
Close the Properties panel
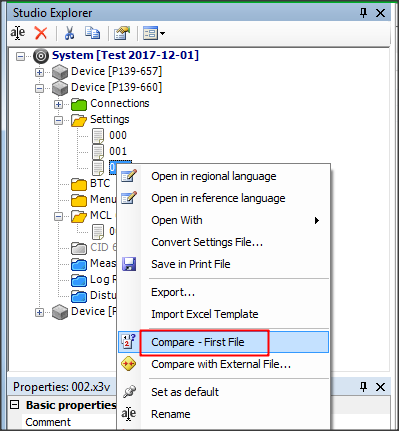coord(380,387)
